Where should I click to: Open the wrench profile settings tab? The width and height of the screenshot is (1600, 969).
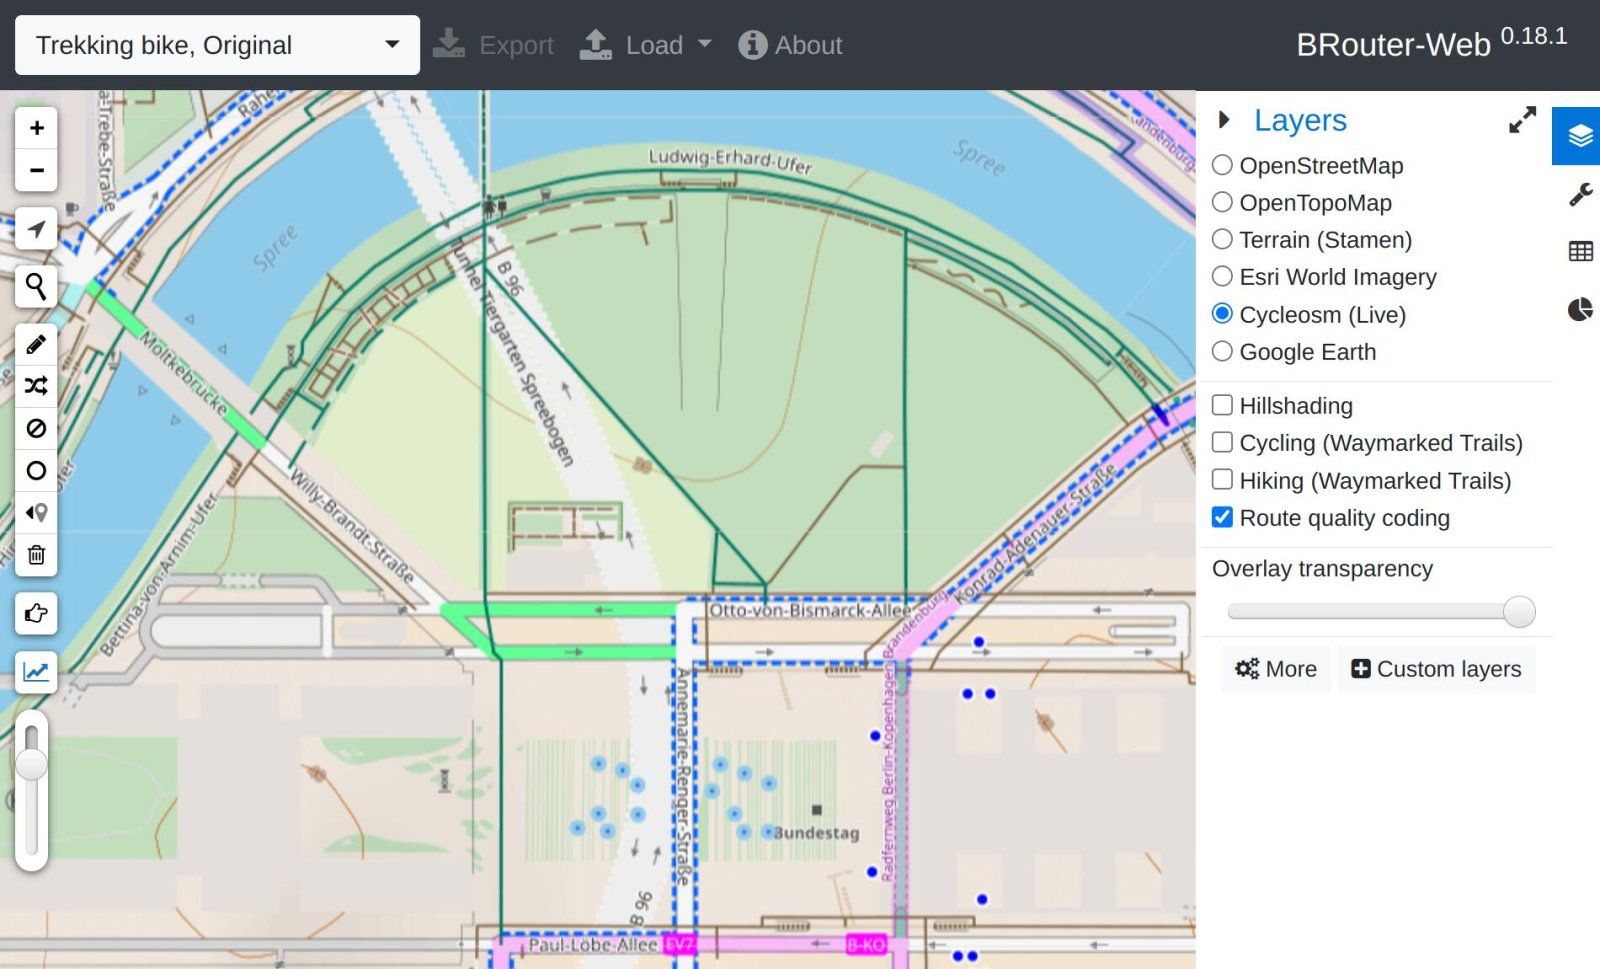pos(1580,194)
